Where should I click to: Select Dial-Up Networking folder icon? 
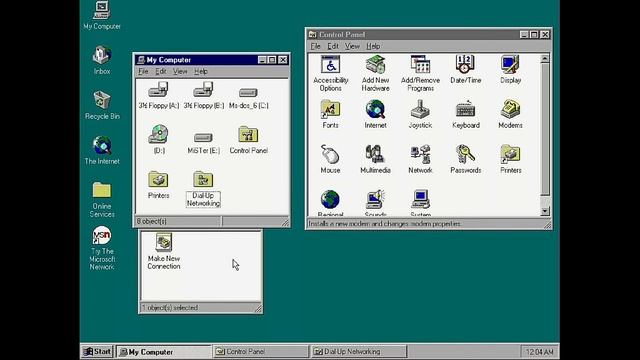click(x=203, y=189)
